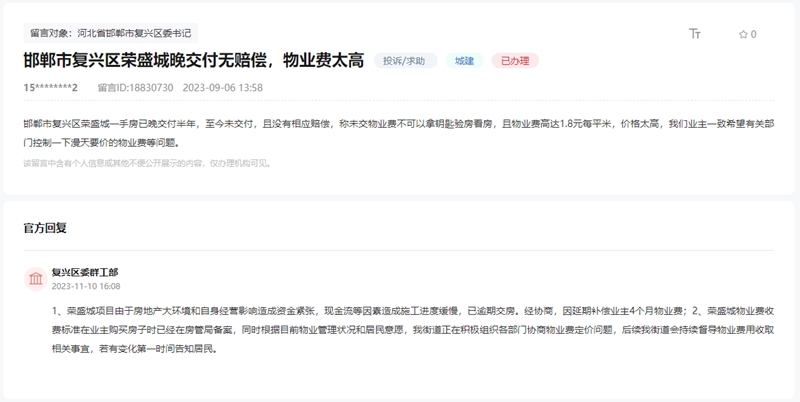Select the 城建 category tag
The image size is (800, 402).
(464, 61)
